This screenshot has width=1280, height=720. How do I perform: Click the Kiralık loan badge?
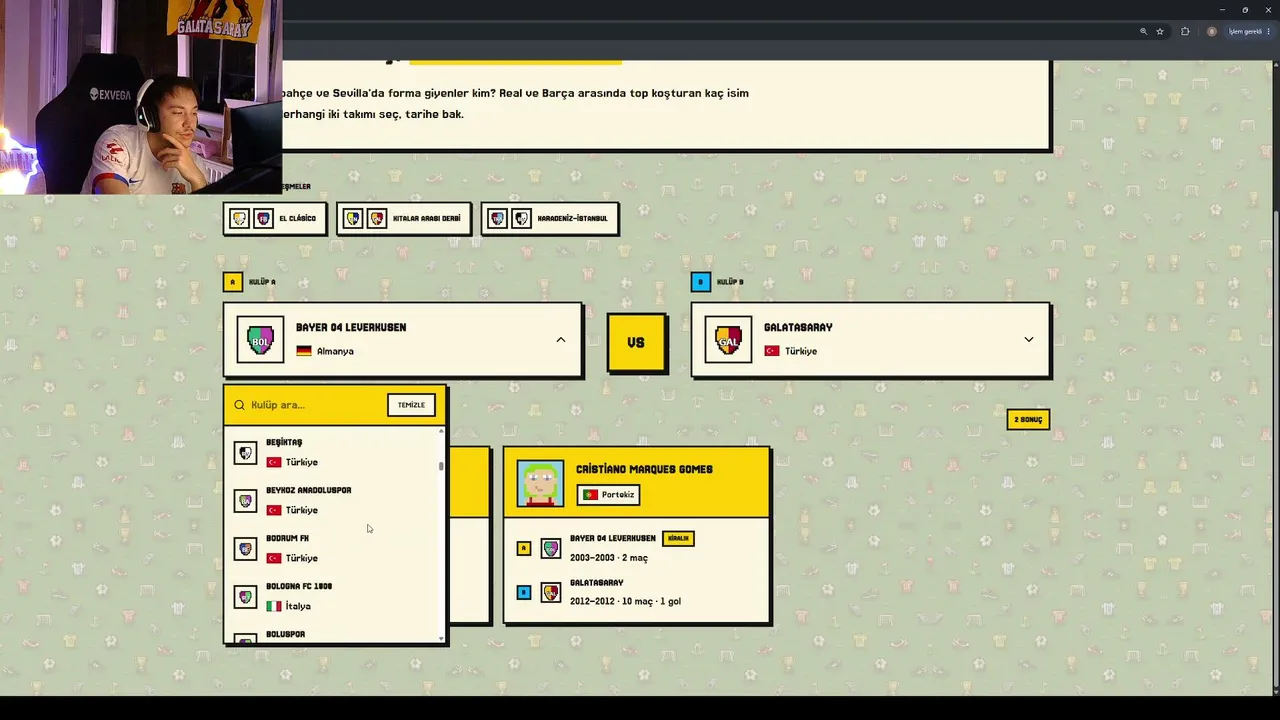(x=678, y=538)
